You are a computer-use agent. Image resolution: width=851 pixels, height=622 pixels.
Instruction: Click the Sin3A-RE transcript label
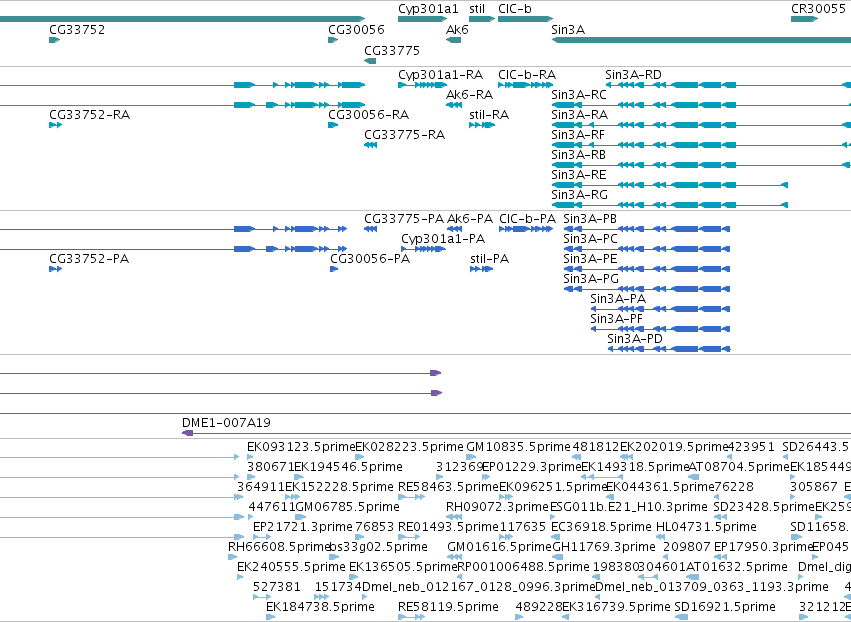click(x=579, y=175)
